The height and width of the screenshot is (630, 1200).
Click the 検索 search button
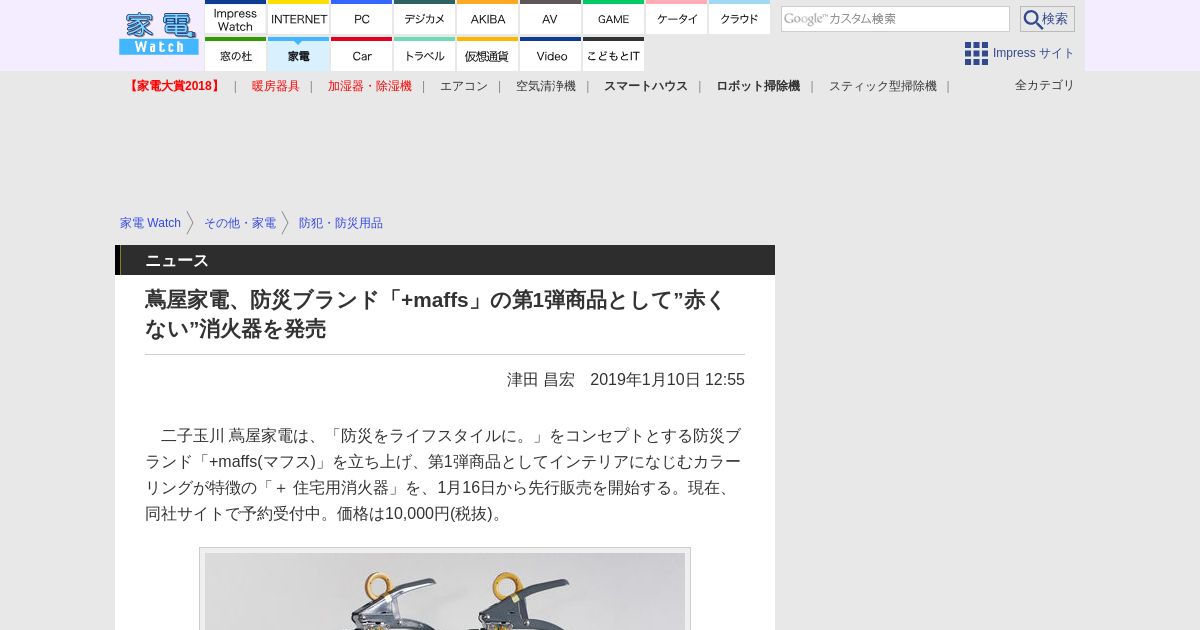click(x=1047, y=19)
